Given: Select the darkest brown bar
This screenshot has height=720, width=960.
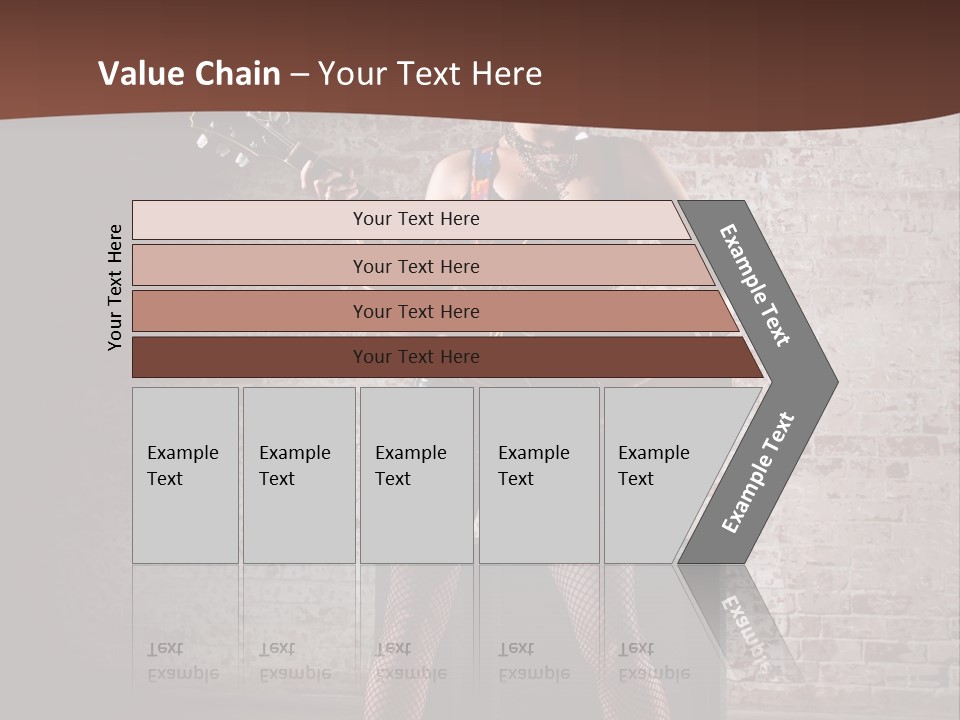Looking at the screenshot, I should pyautogui.click(x=415, y=357).
